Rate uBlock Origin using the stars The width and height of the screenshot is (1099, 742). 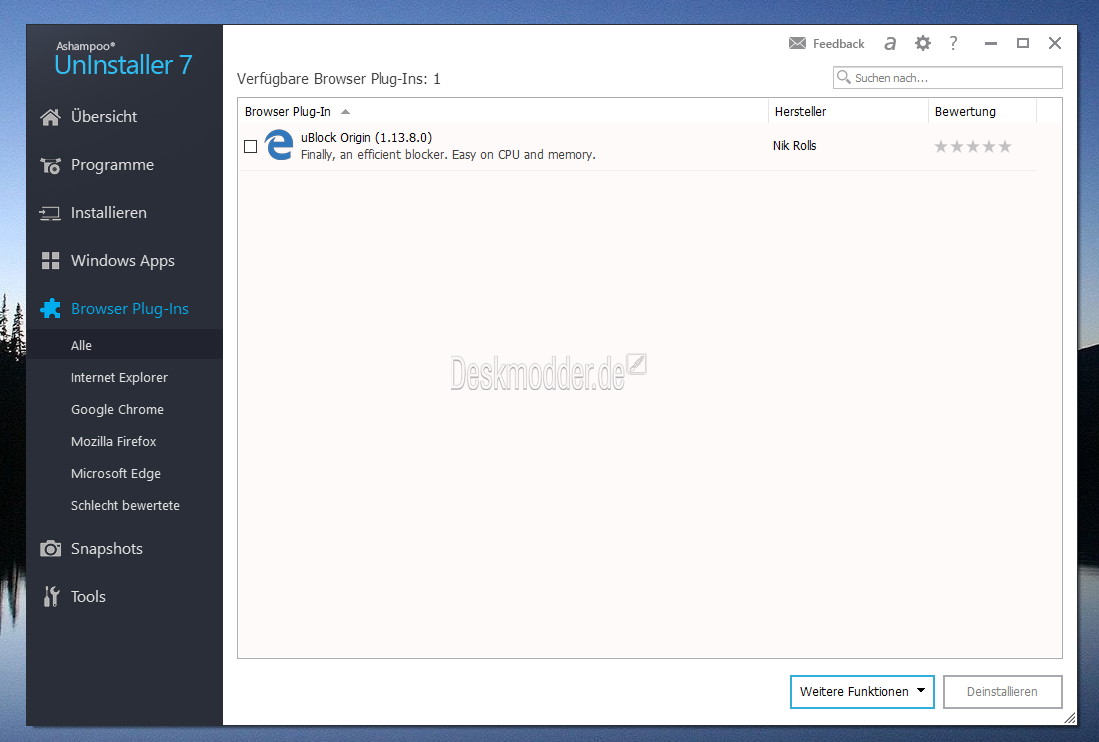point(973,146)
